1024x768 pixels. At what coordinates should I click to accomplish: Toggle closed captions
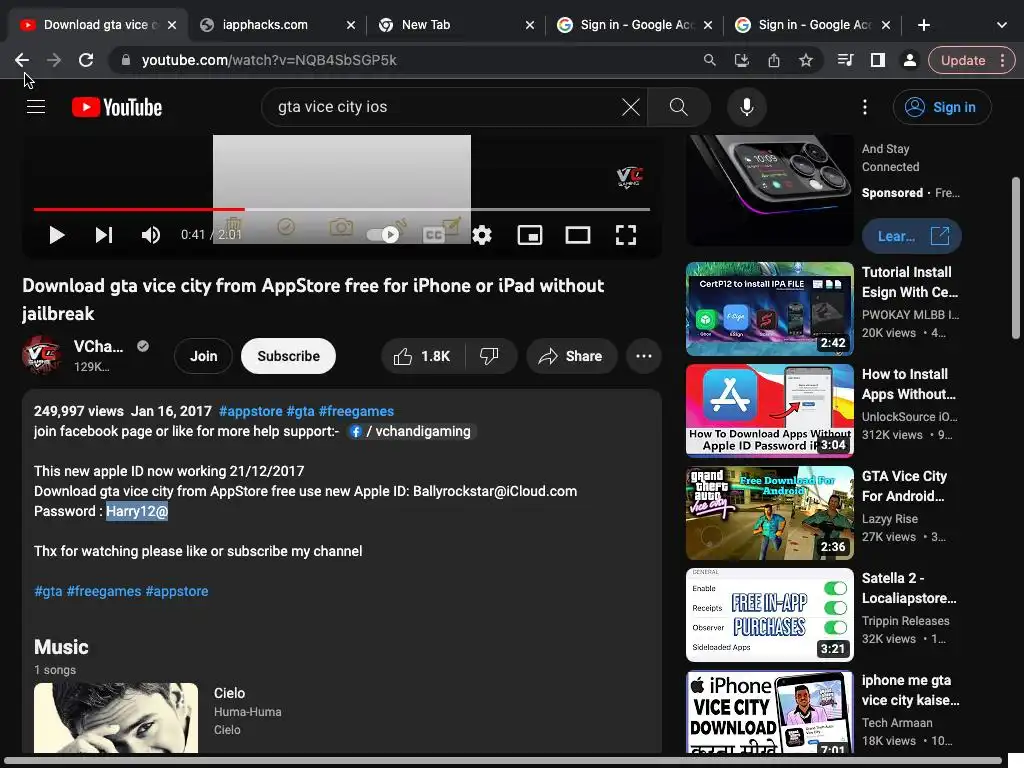[434, 235]
